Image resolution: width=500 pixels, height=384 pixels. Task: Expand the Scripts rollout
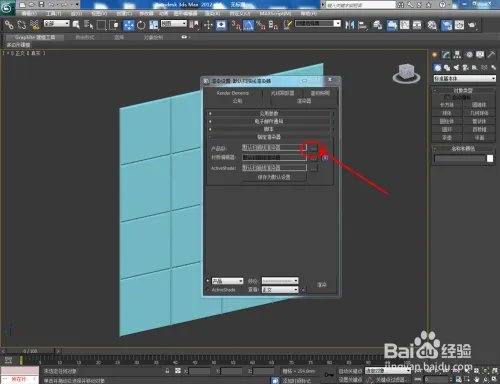click(x=269, y=129)
